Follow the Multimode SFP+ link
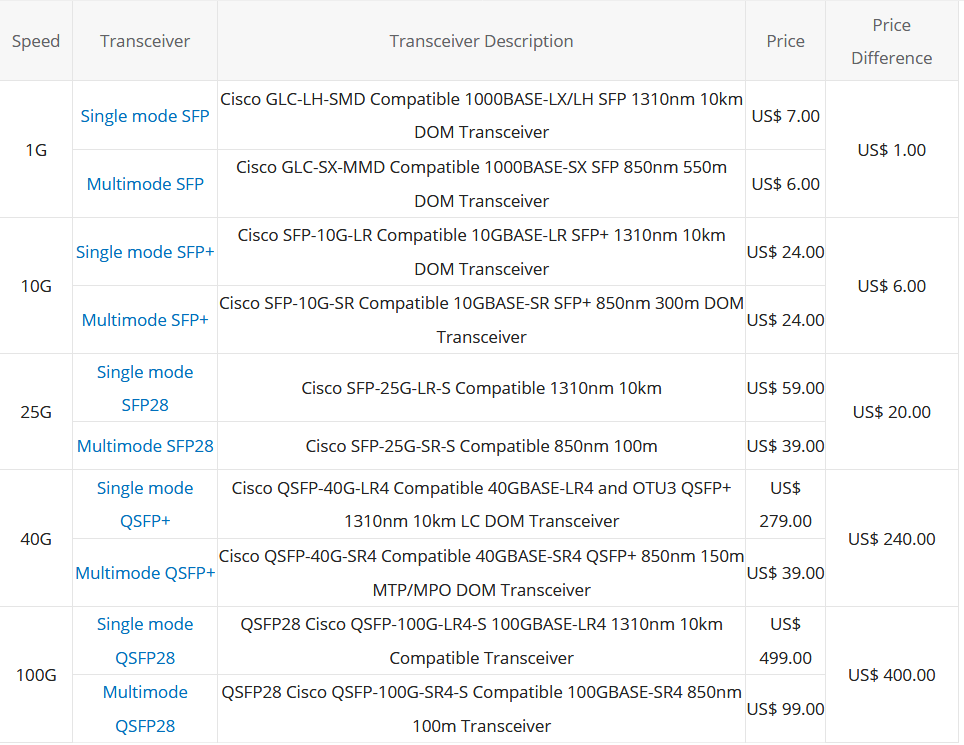 144,320
